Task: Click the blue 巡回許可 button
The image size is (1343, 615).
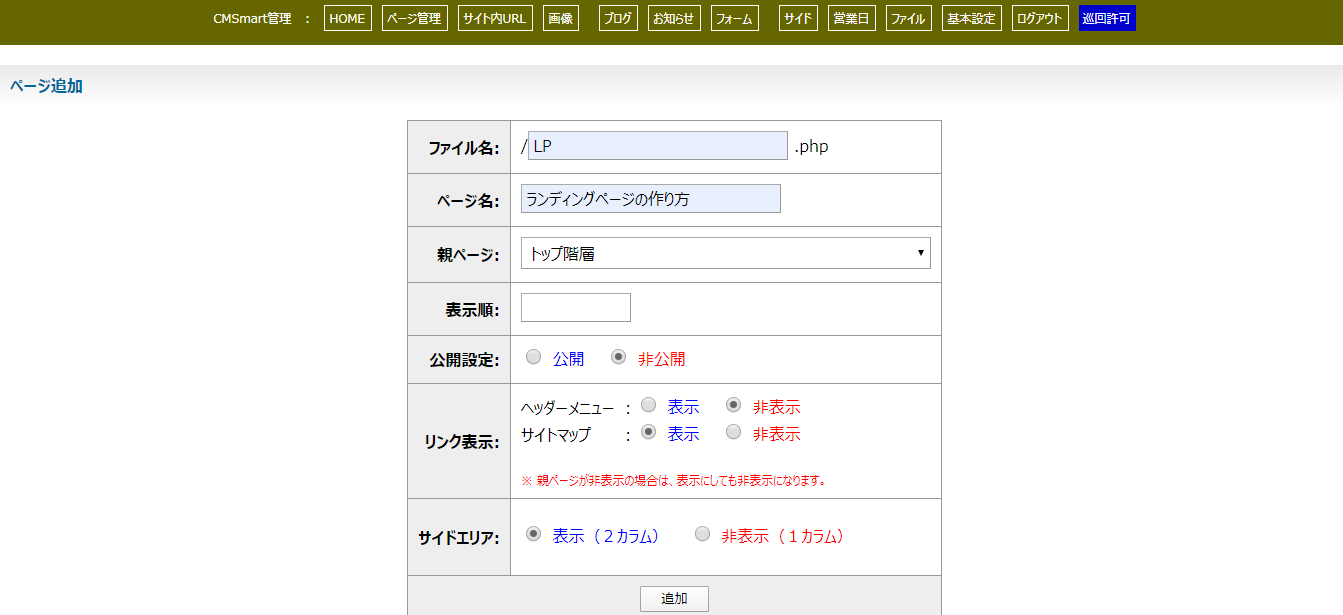Action: [1107, 18]
